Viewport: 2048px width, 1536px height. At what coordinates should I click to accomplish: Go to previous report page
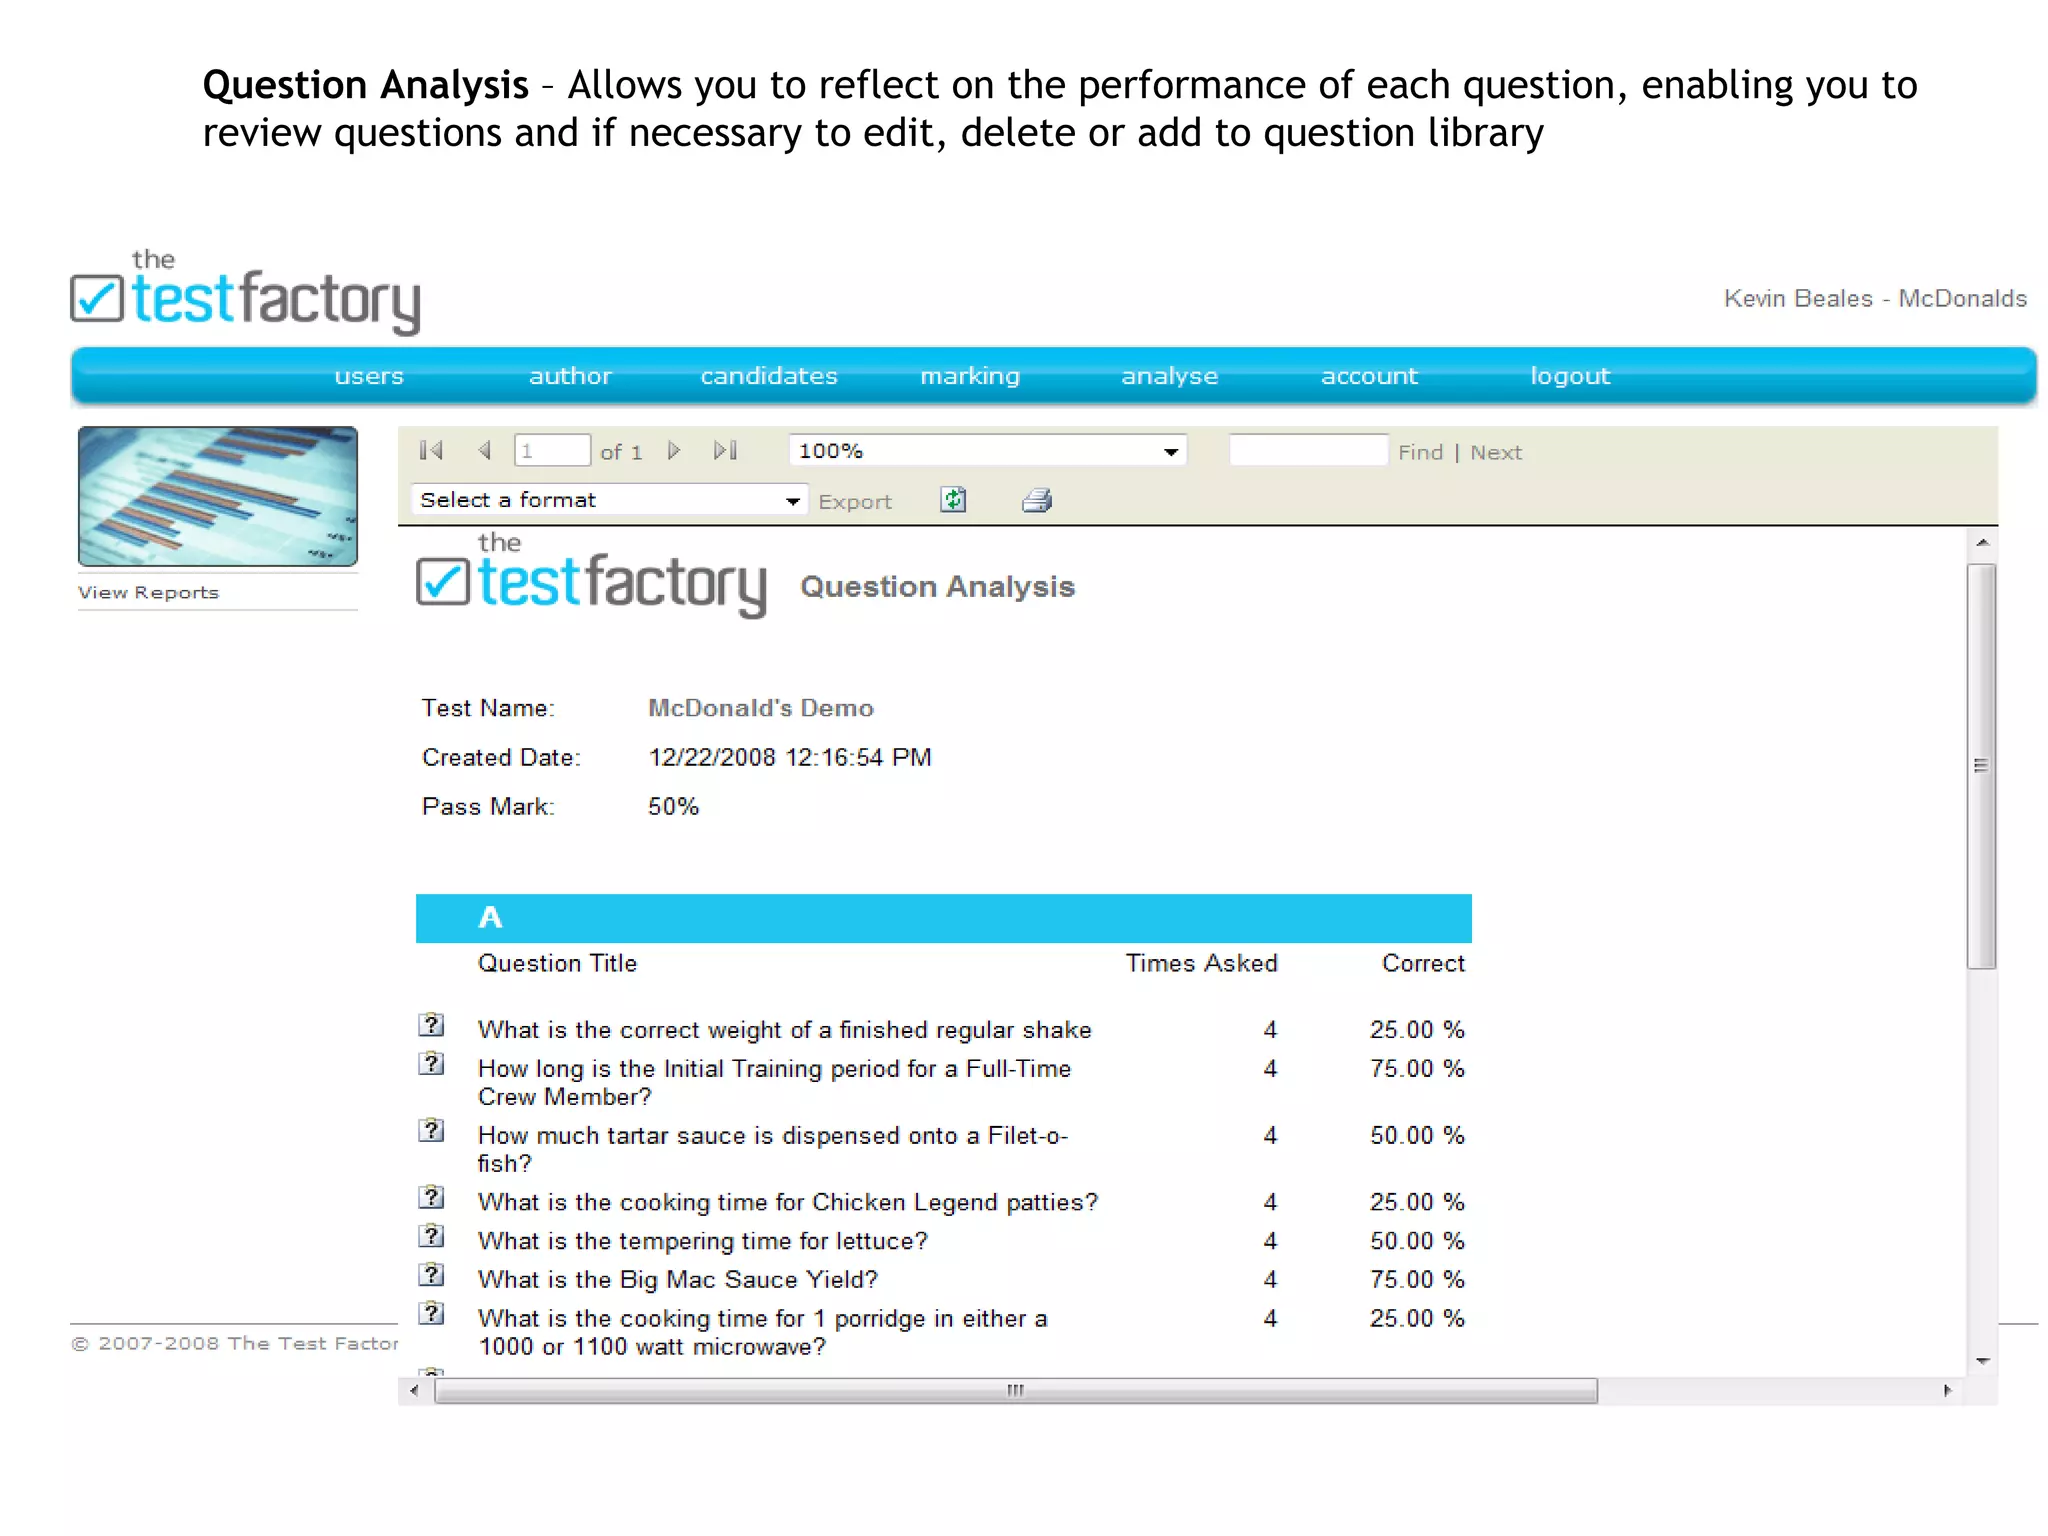485,451
